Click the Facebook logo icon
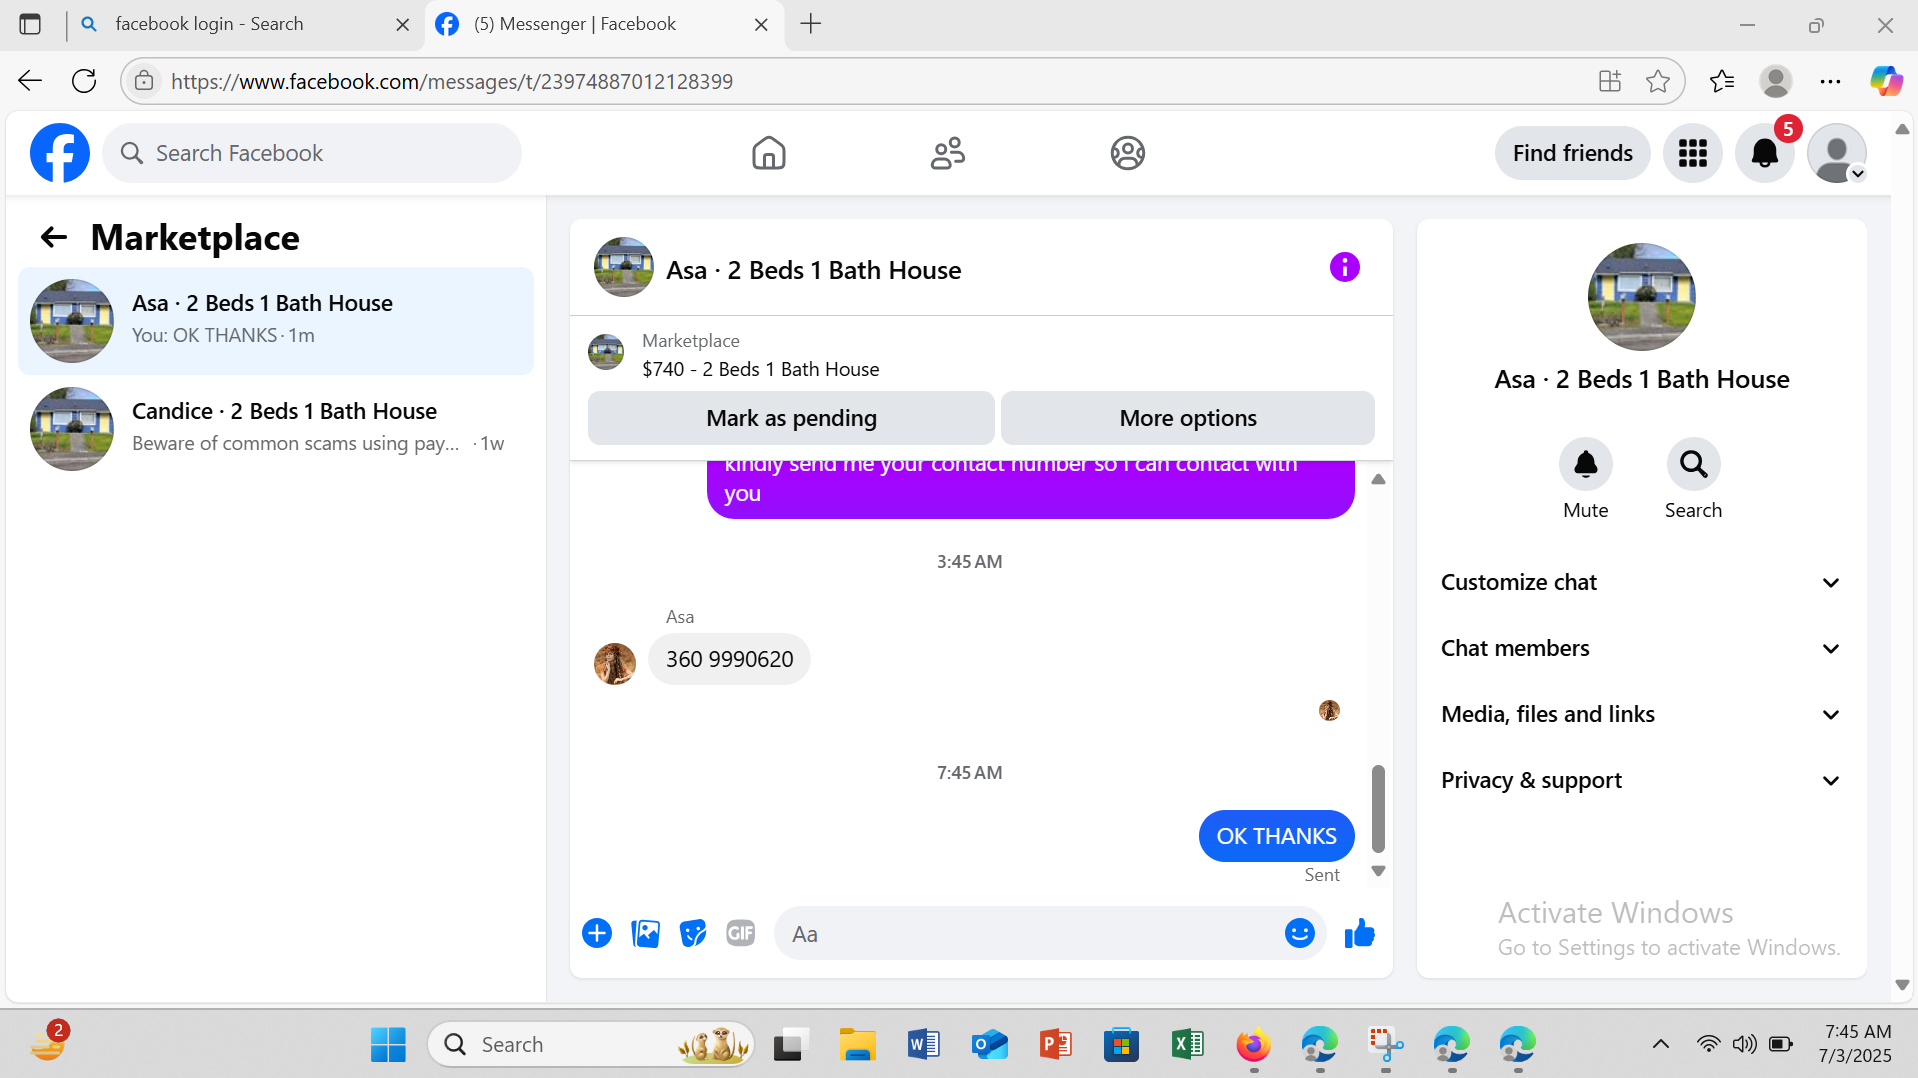 point(60,153)
